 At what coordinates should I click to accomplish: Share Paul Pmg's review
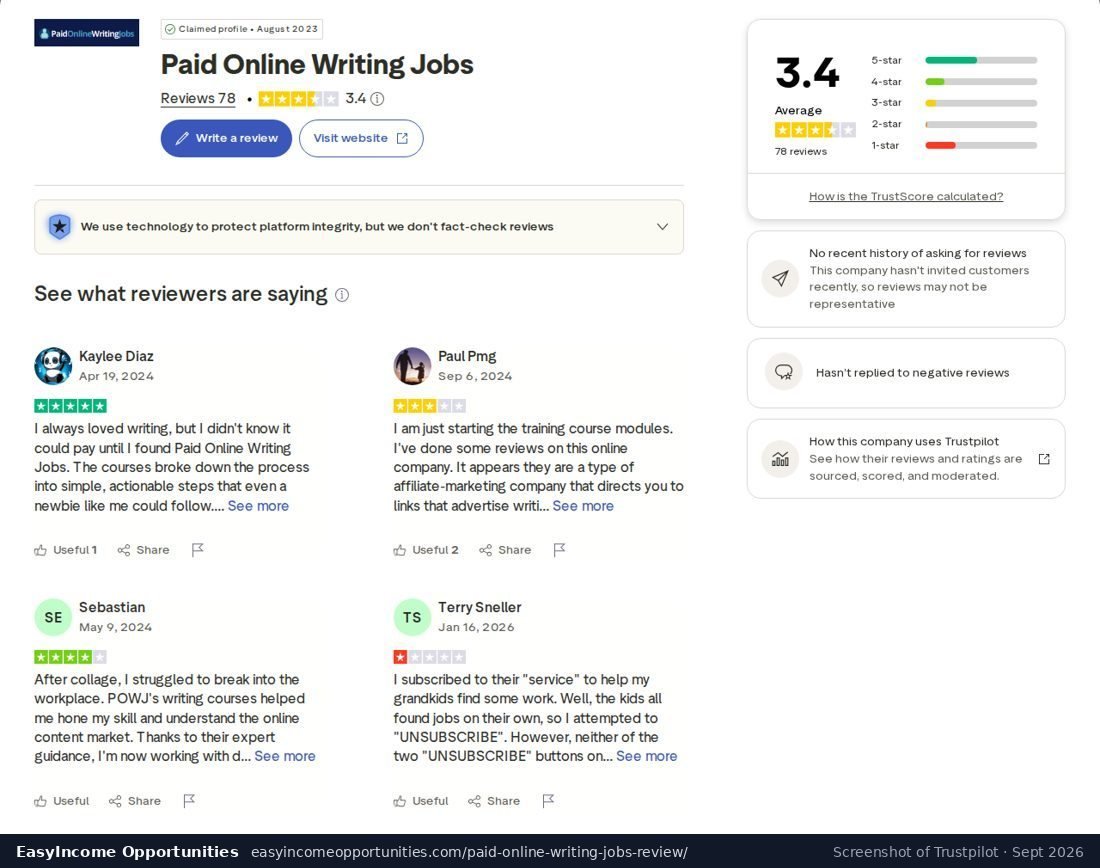coord(505,550)
